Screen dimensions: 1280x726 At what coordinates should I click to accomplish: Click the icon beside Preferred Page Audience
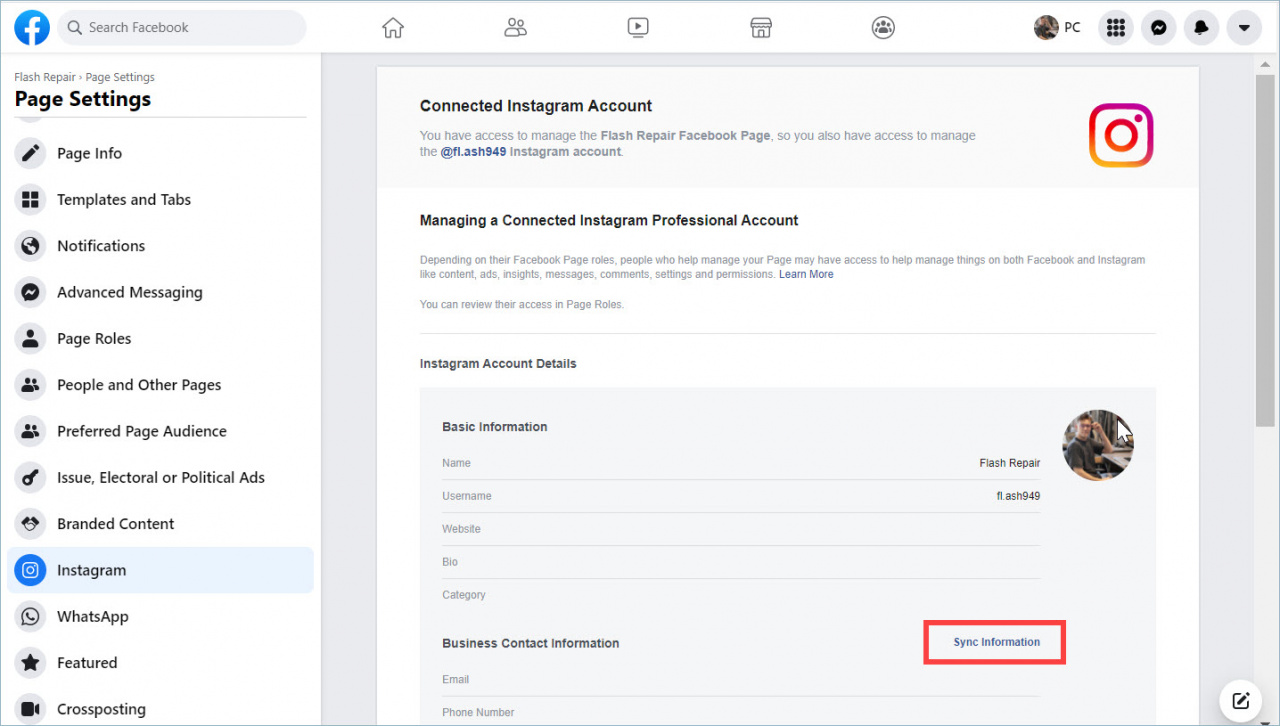coord(31,431)
